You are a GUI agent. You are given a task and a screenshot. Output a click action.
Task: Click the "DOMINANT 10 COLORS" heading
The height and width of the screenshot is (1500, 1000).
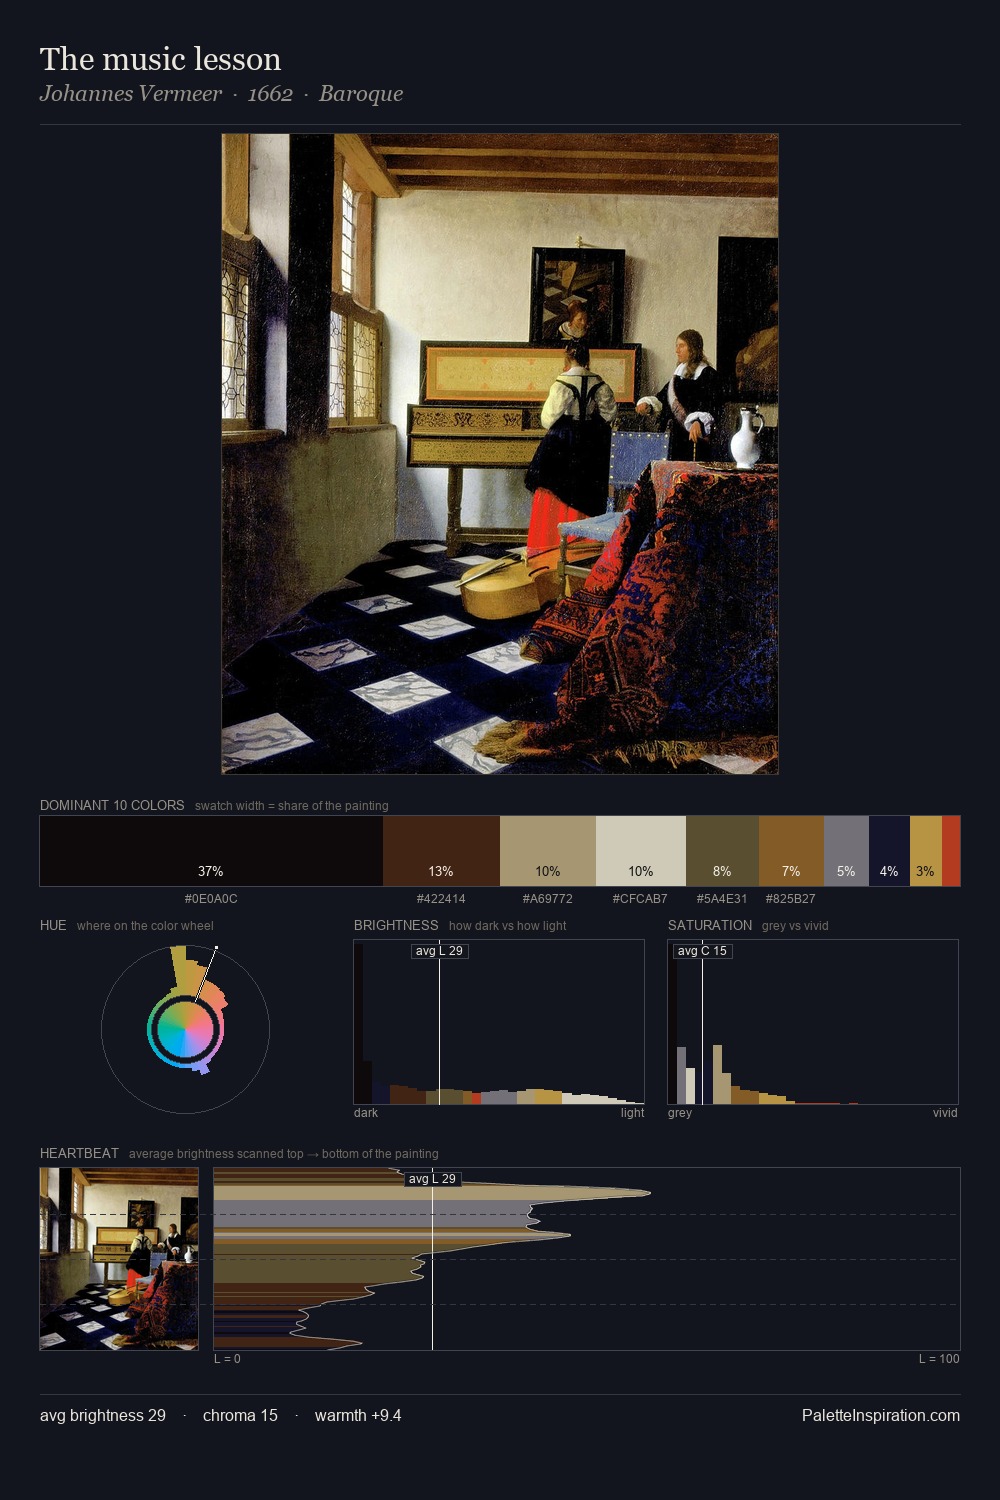(112, 805)
